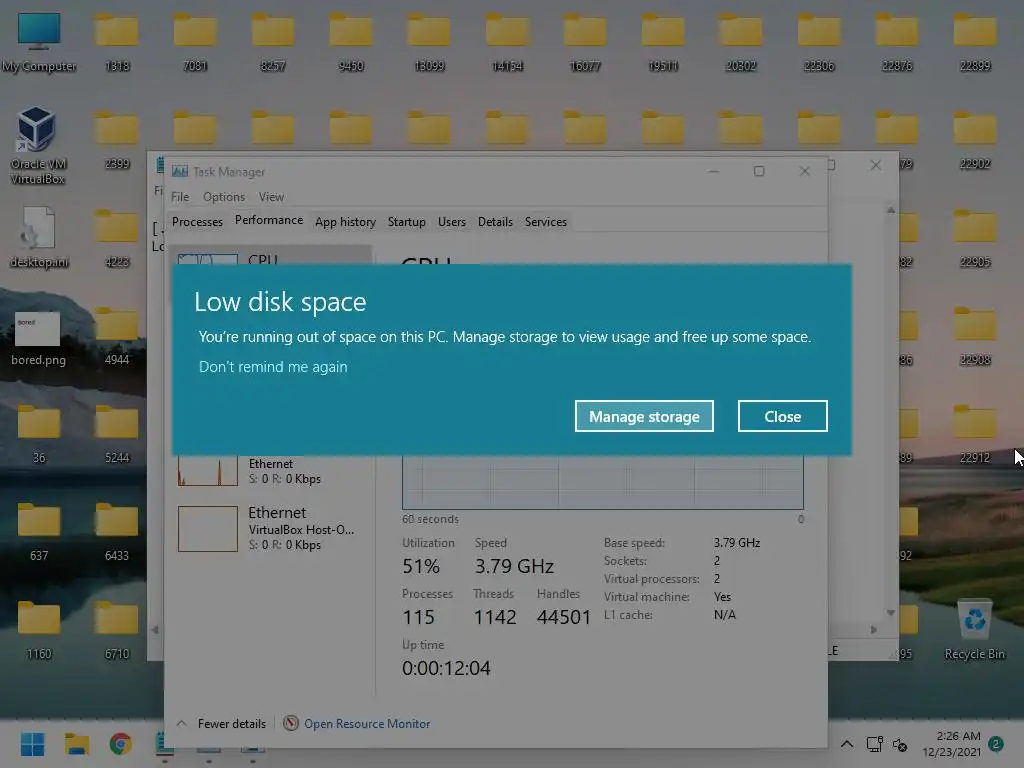
Task: Open the taskbar clock and date
Action: [952, 744]
